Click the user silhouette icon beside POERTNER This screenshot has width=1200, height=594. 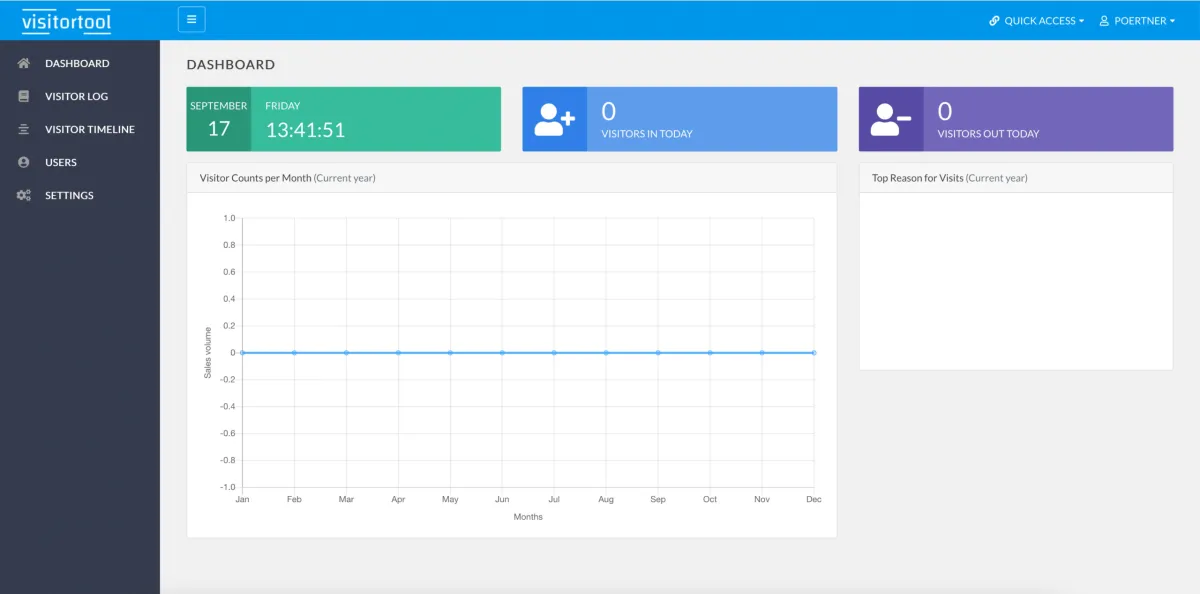point(1102,20)
